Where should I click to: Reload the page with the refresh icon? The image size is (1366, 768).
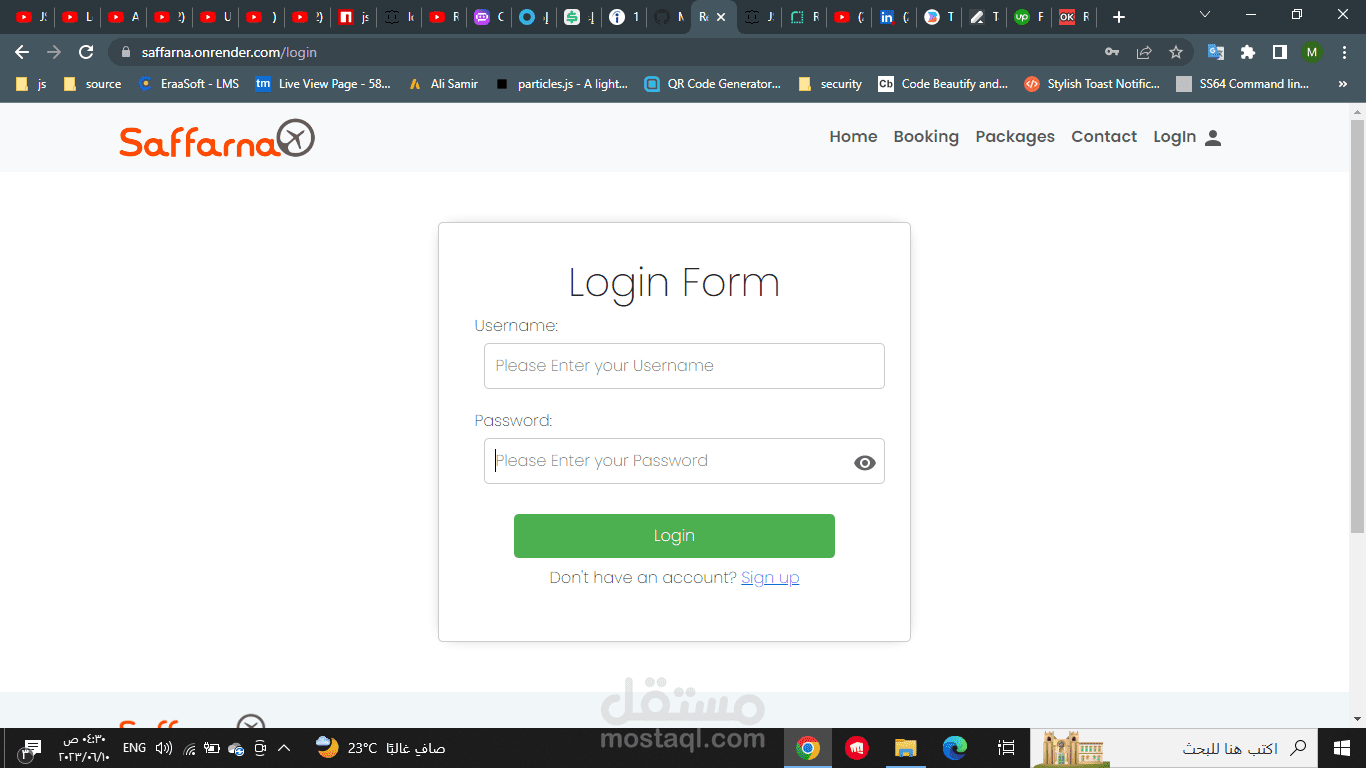[86, 52]
